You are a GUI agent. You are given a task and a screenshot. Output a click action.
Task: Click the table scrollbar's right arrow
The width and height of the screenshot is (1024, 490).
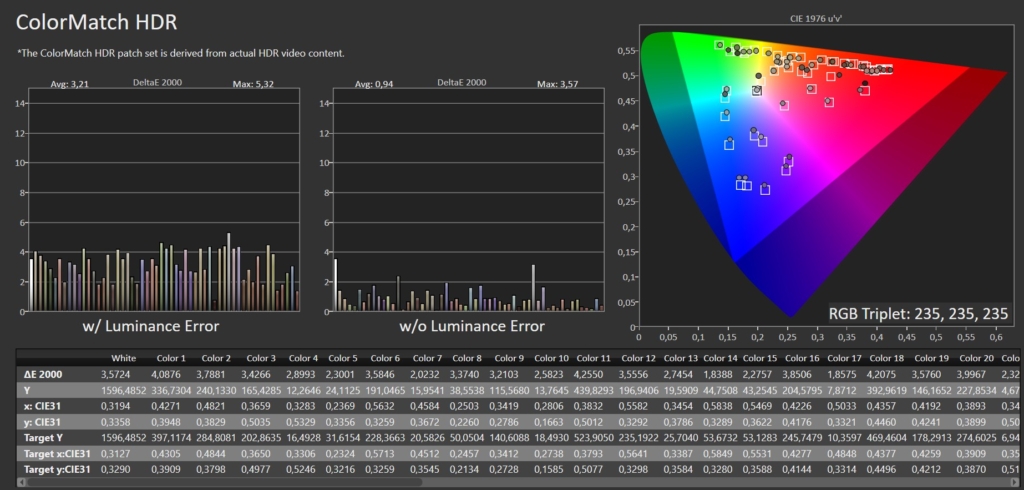pos(1015,483)
